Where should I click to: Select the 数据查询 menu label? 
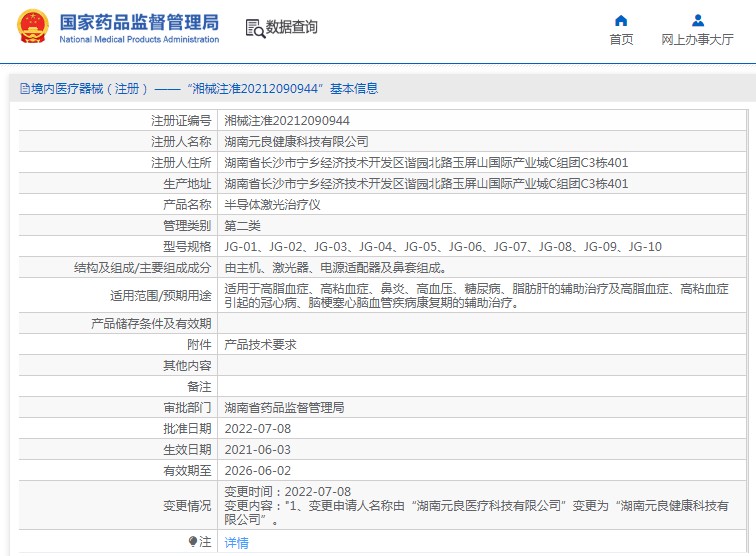click(292, 27)
